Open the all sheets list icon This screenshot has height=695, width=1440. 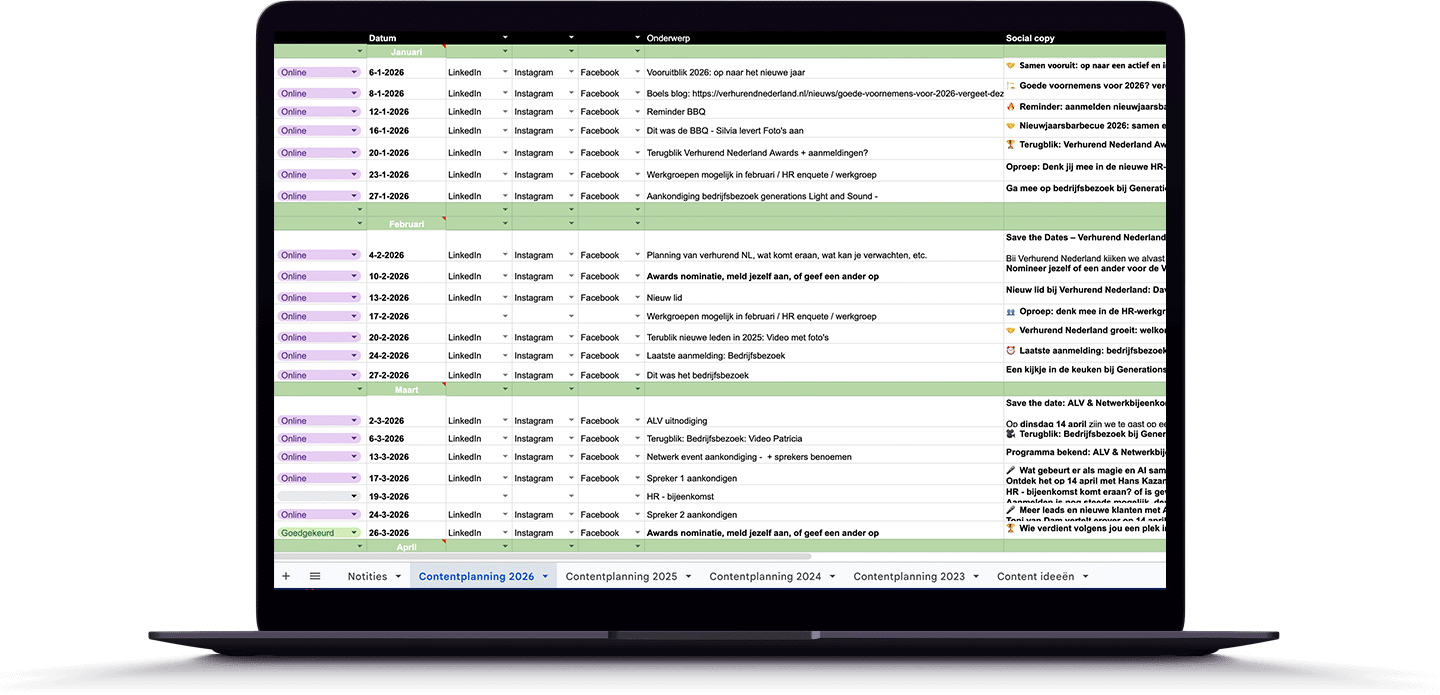tap(315, 576)
